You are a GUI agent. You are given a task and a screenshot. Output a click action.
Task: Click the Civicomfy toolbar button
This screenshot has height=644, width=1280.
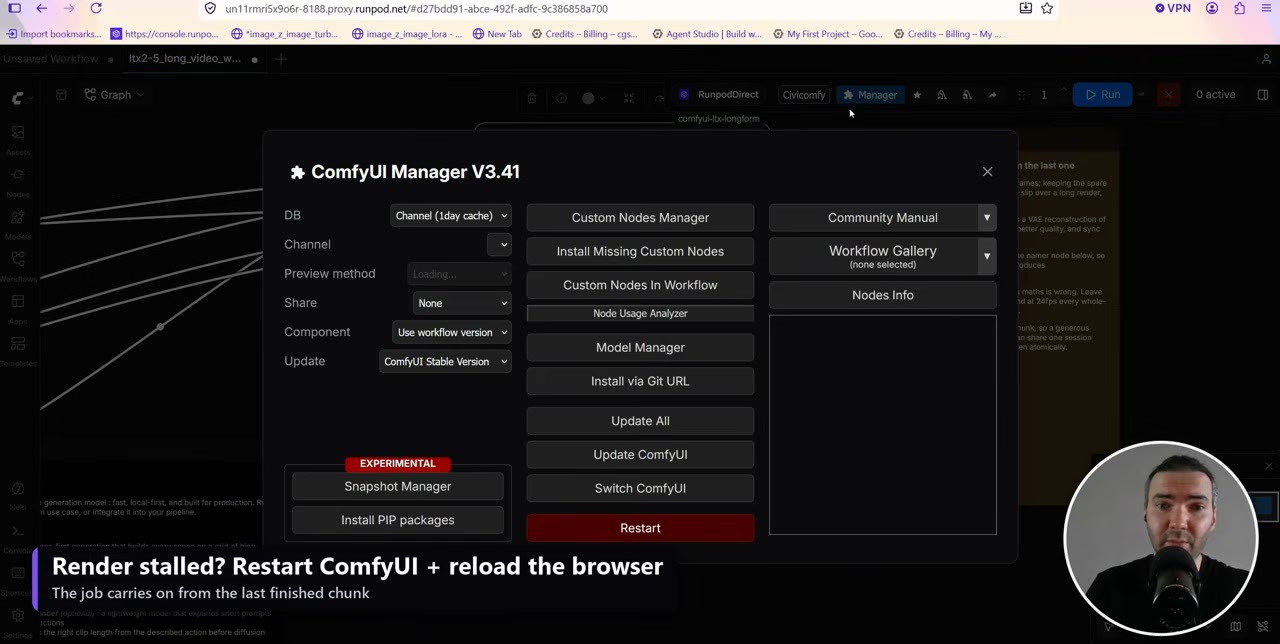click(x=804, y=95)
